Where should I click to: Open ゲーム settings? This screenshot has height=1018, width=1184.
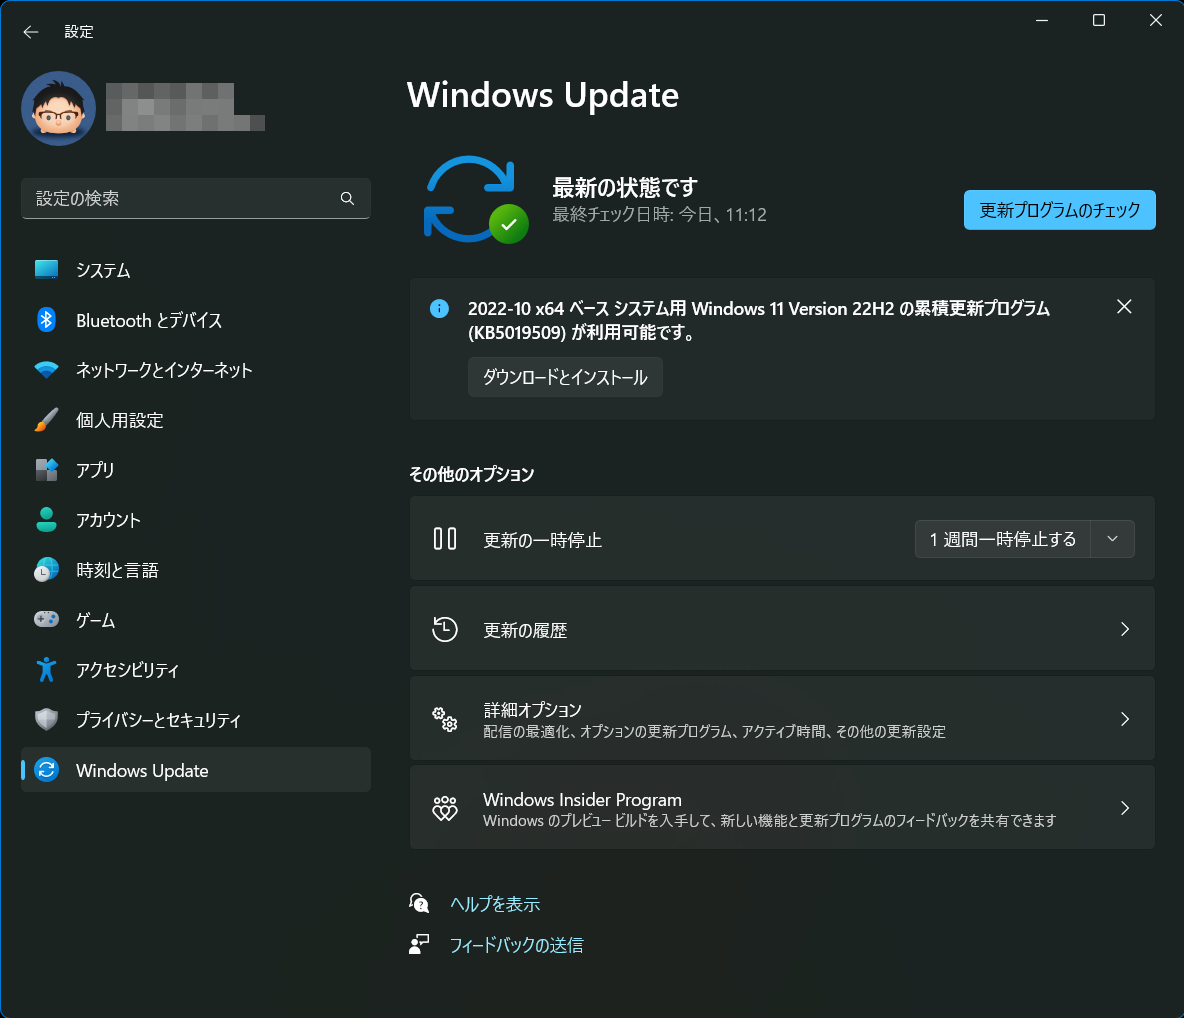point(196,620)
